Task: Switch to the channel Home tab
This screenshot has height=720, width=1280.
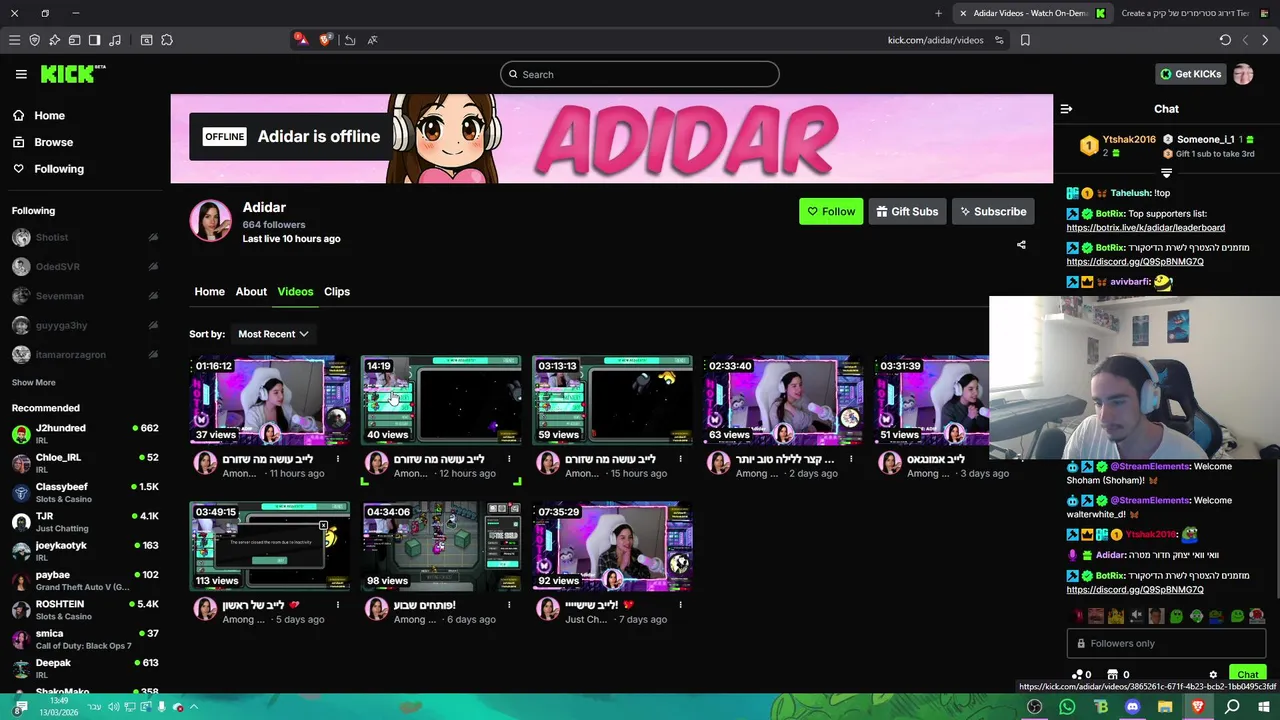Action: tap(209, 291)
